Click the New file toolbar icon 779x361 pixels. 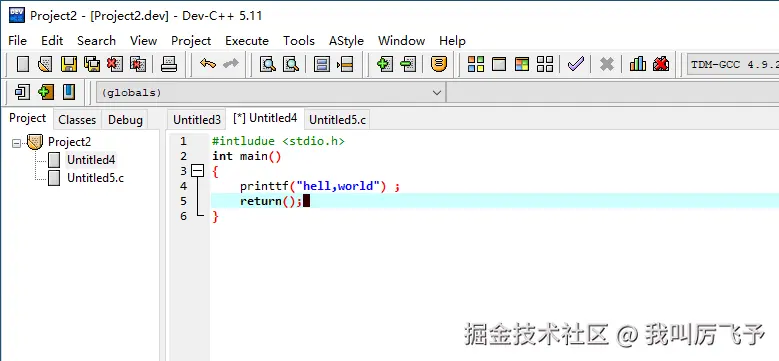[23, 64]
